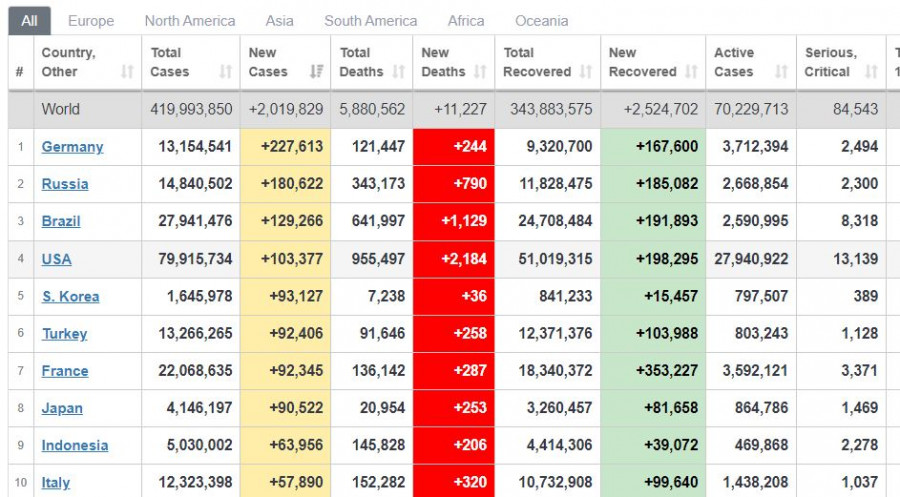
Task: Select world new deaths +11,227
Action: pos(460,109)
